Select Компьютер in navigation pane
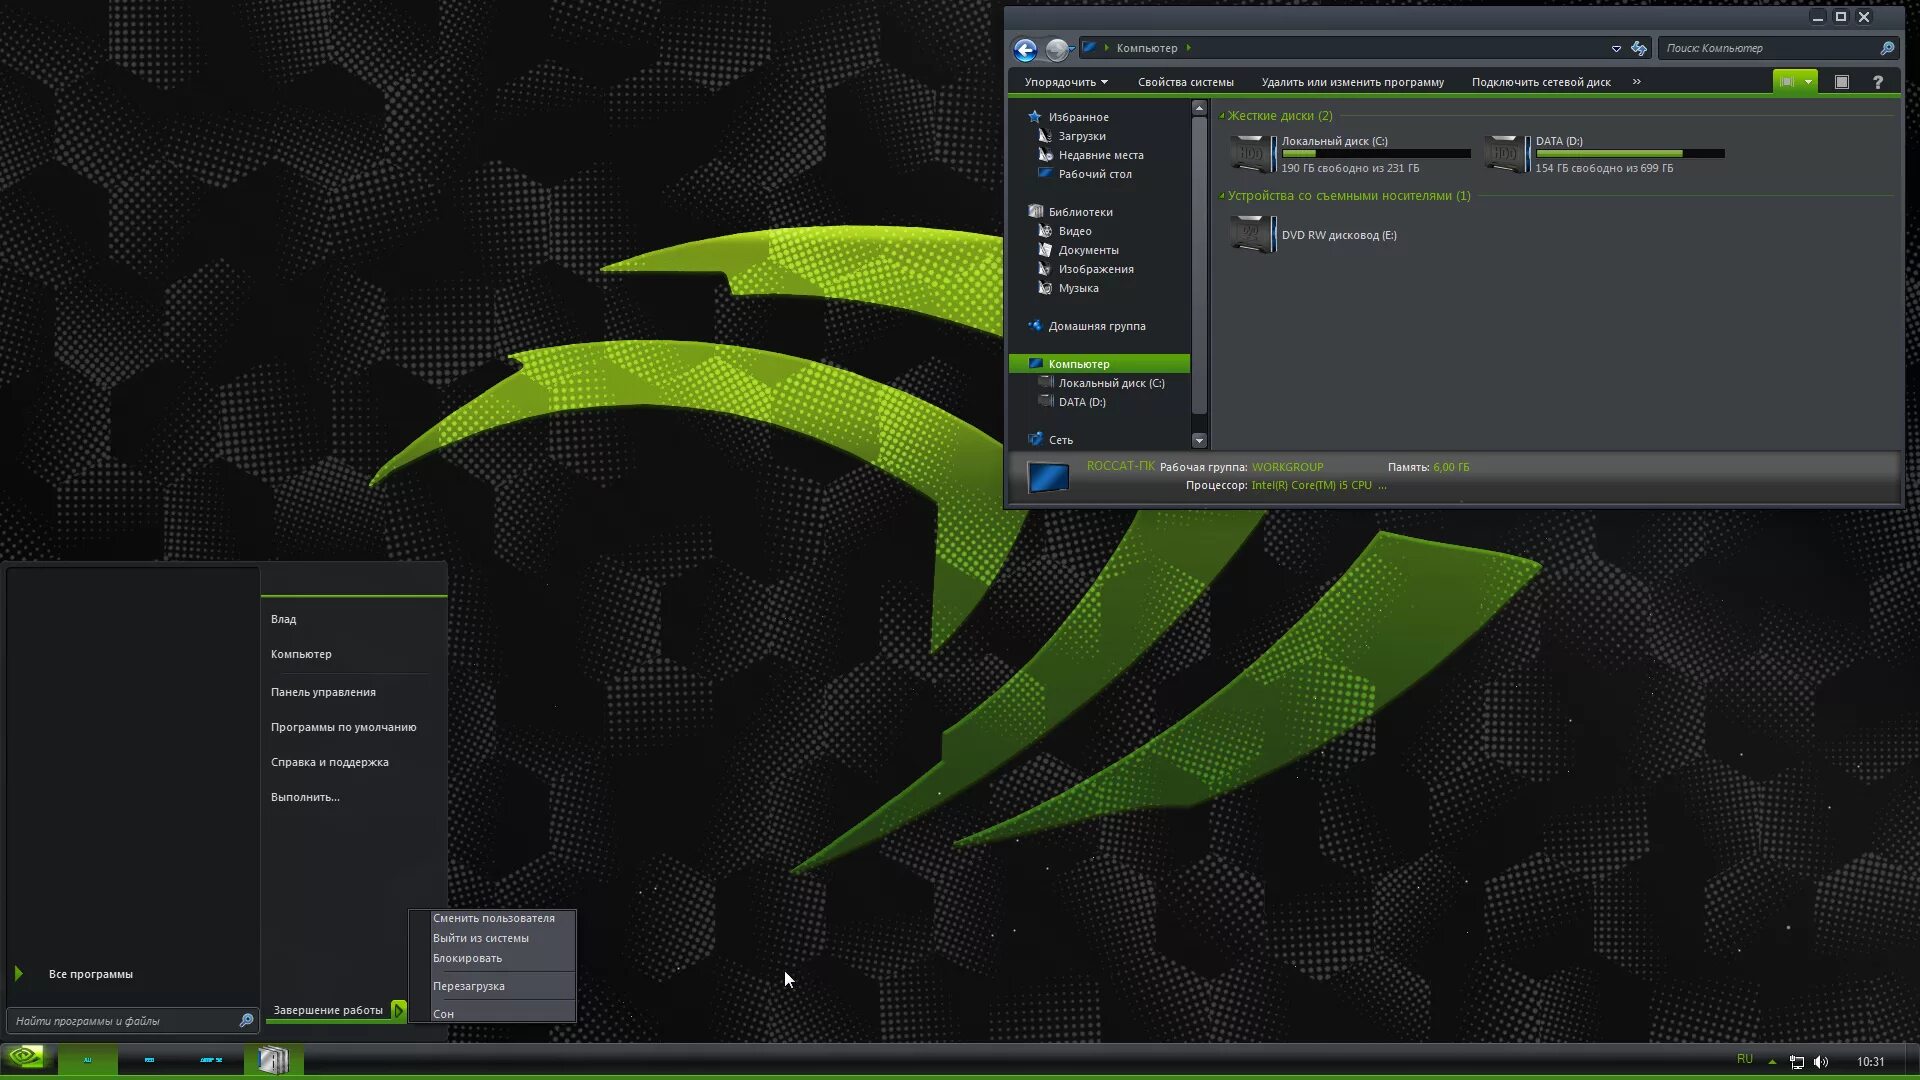The image size is (1920, 1080). pos(1099,364)
